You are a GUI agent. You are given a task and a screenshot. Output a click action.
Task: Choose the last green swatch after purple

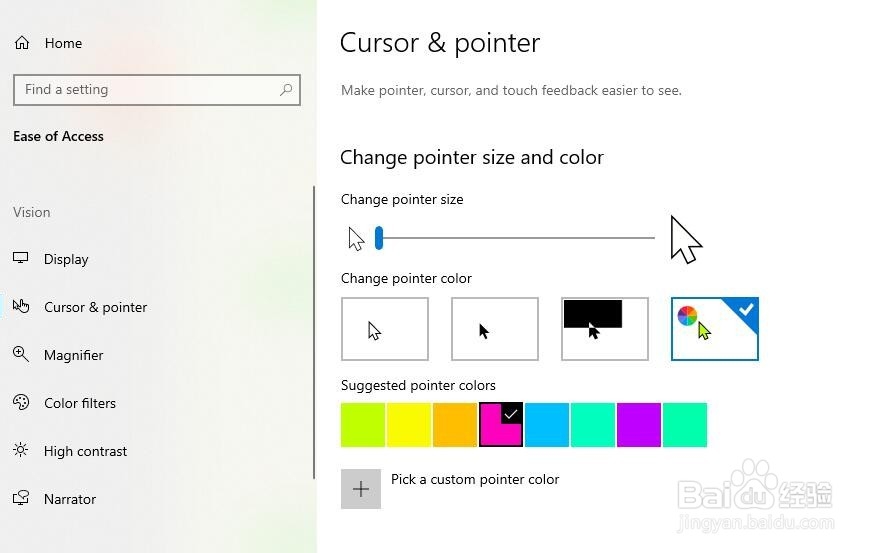tap(685, 425)
